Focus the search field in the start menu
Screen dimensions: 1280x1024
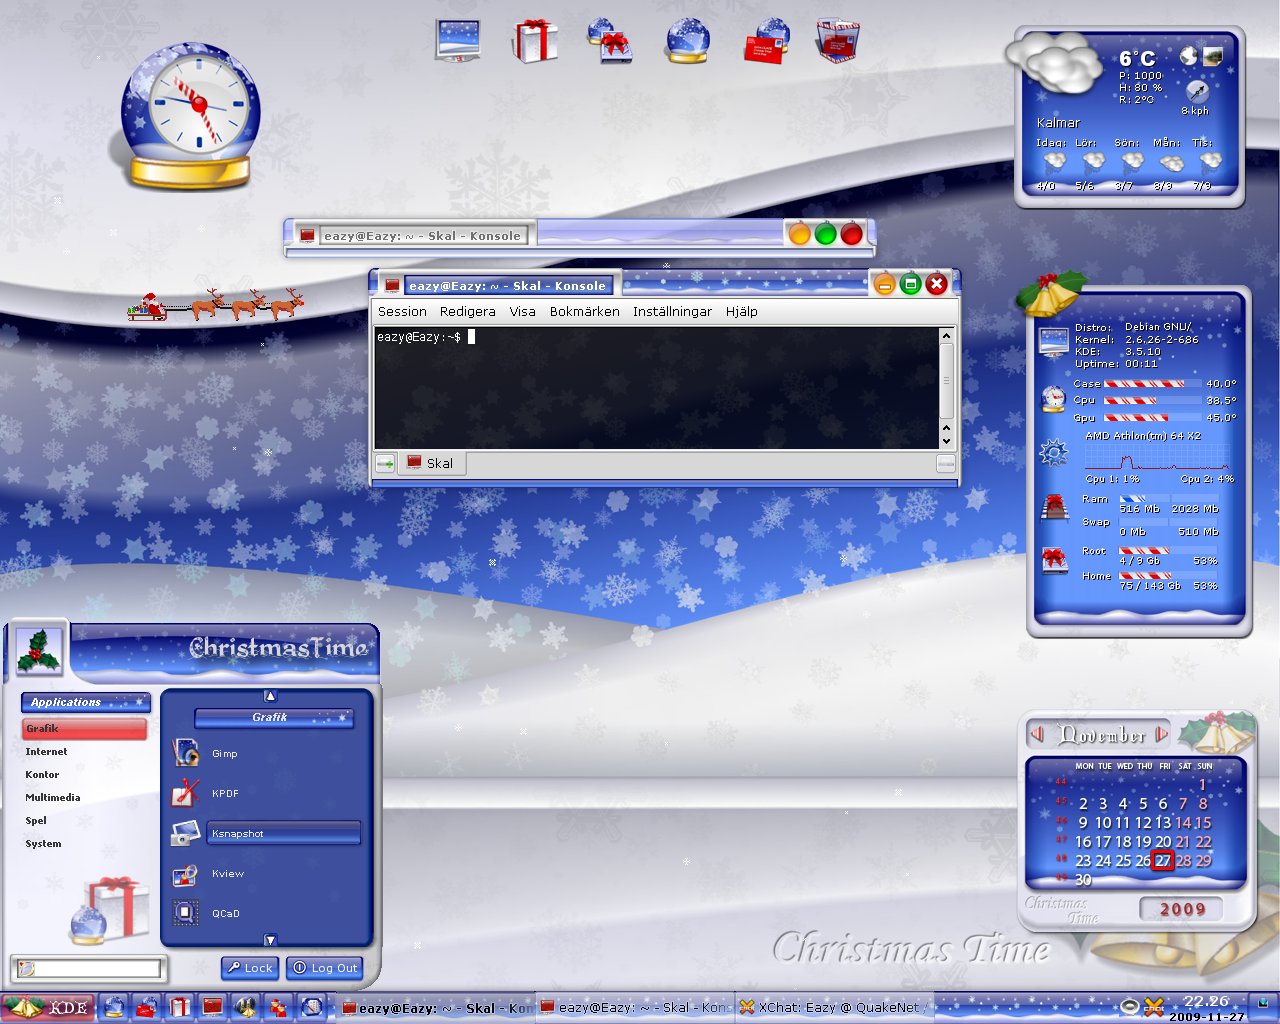pyautogui.click(x=89, y=968)
